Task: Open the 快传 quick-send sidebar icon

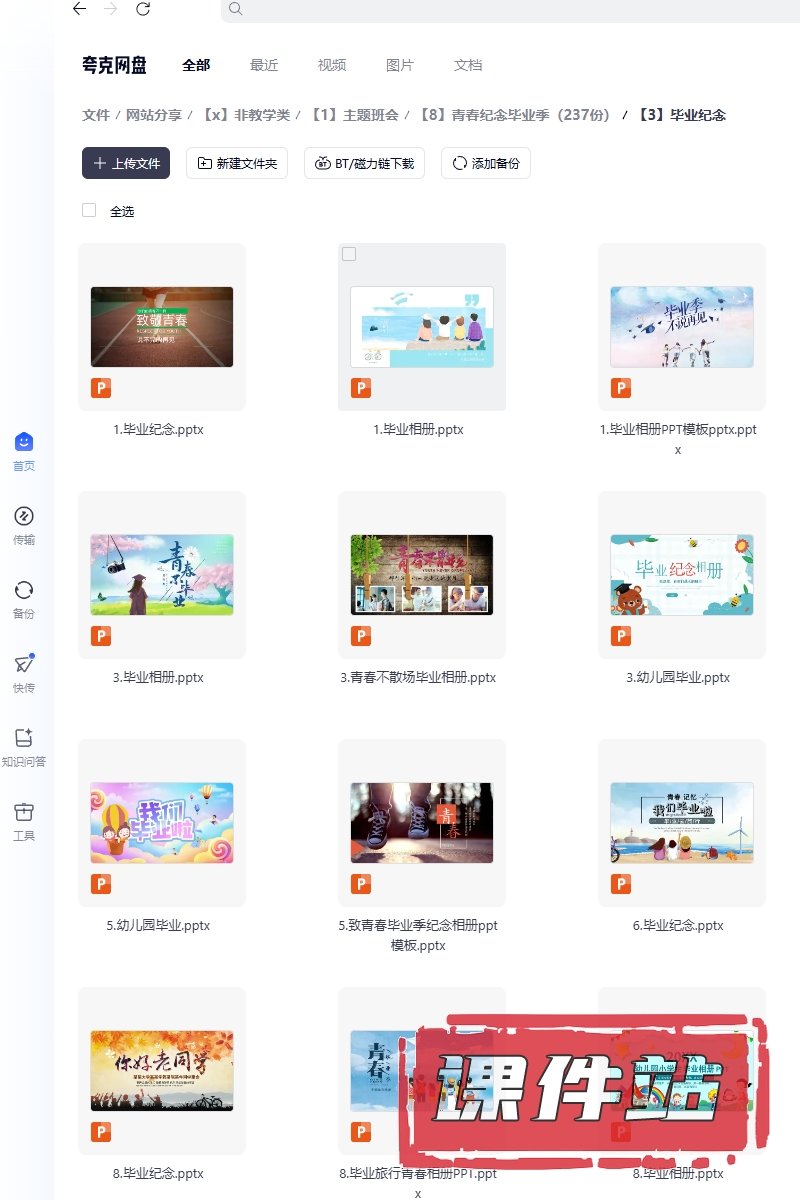Action: tap(24, 664)
